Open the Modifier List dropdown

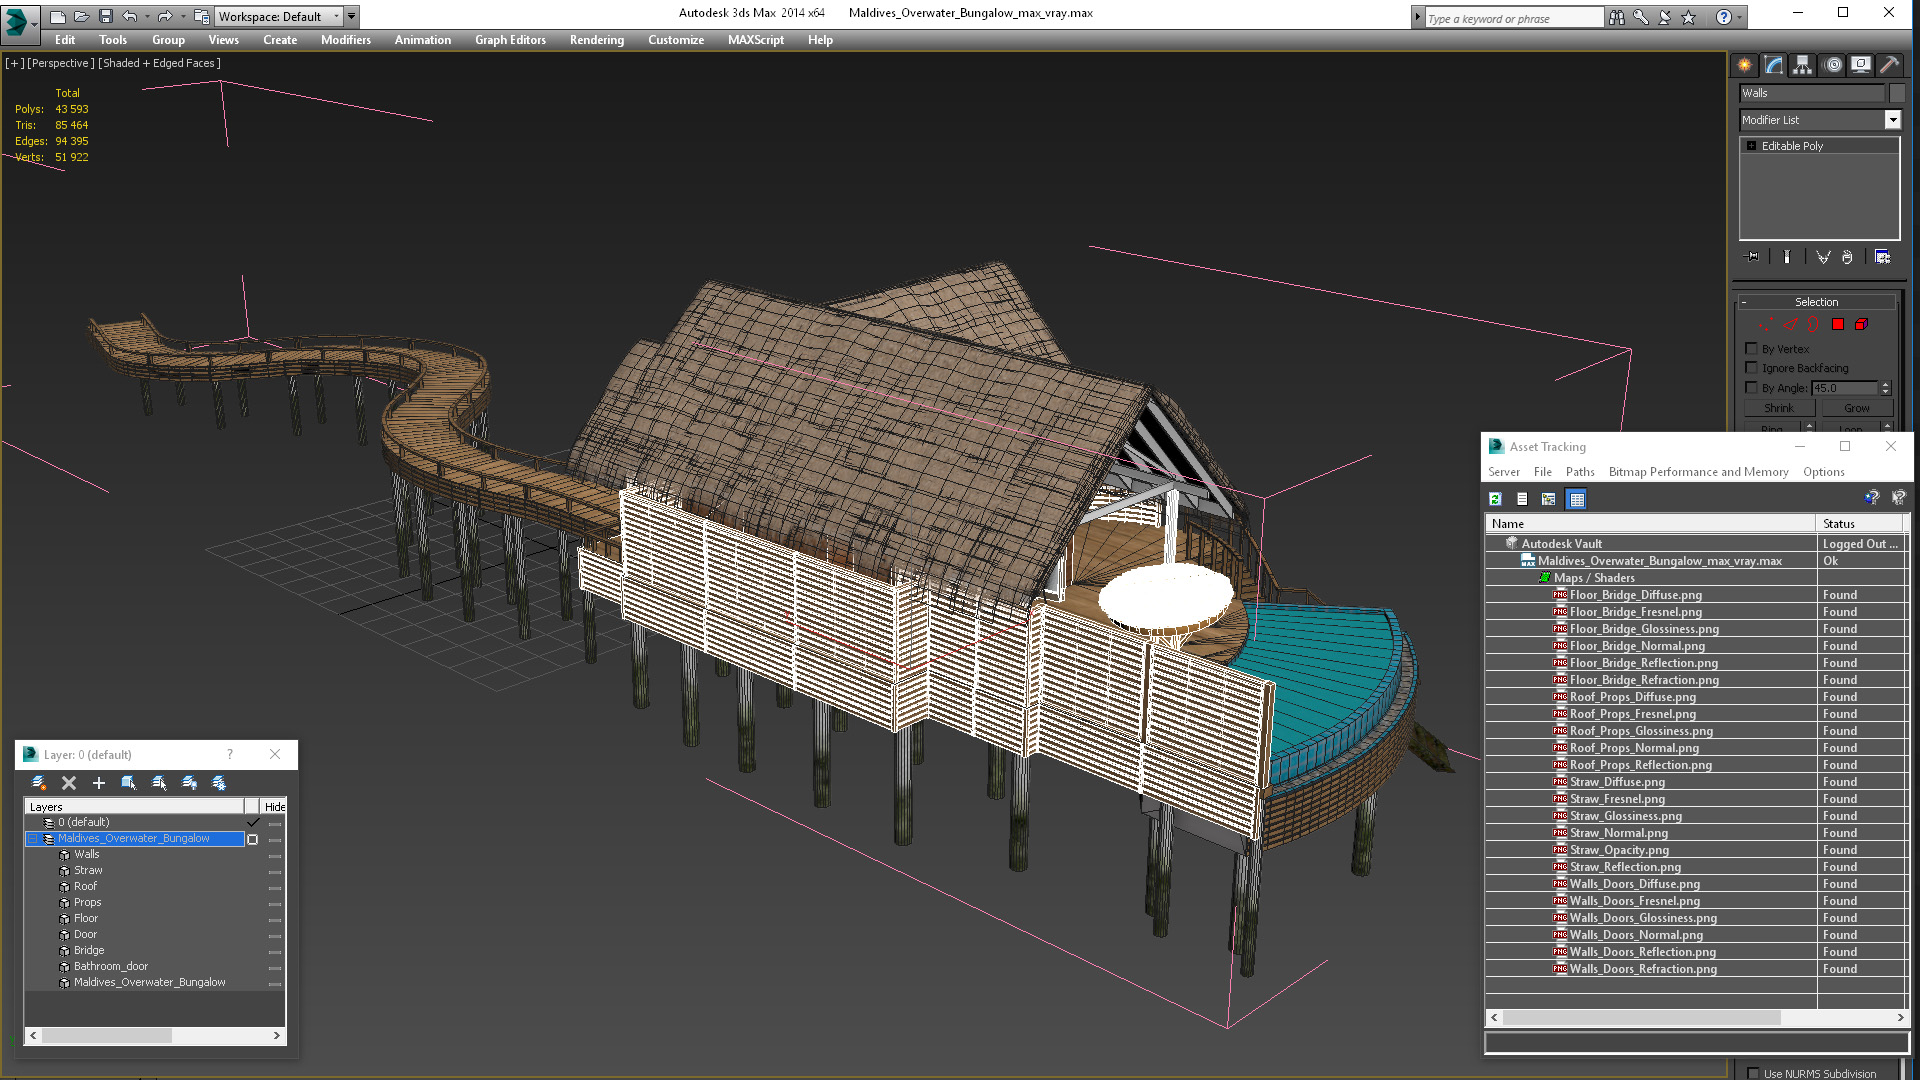point(1892,120)
